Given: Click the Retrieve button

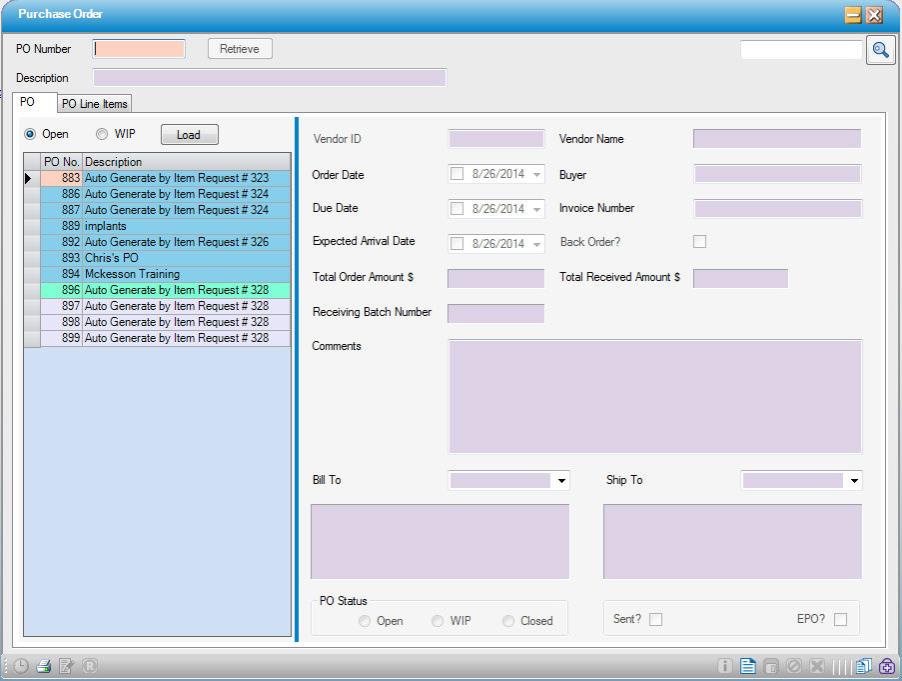Looking at the screenshot, I should (239, 48).
